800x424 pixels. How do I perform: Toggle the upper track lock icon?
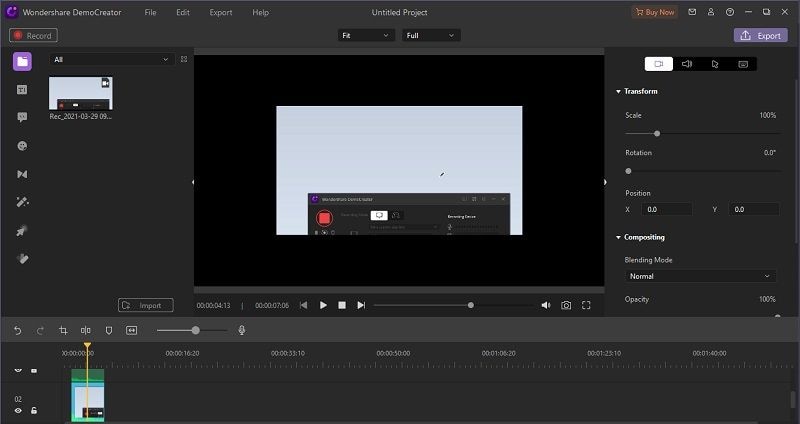point(34,370)
